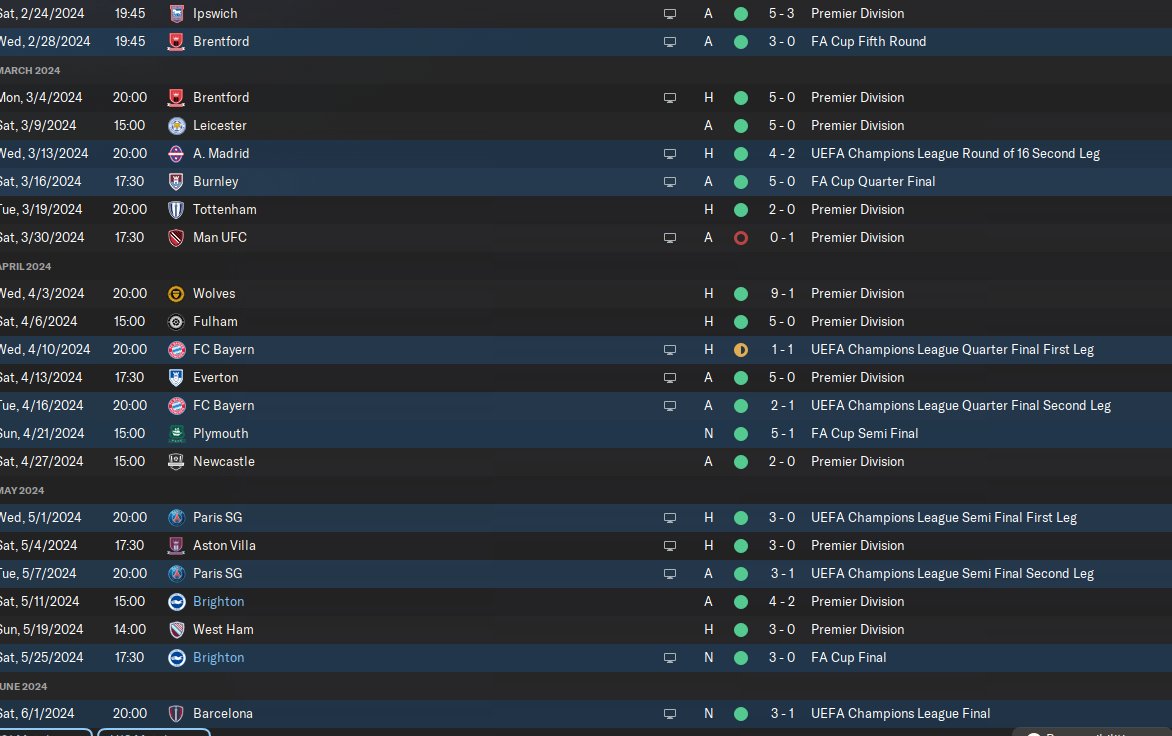Click the Tottenham club badge
Viewport: 1172px width, 736px height.
176,210
